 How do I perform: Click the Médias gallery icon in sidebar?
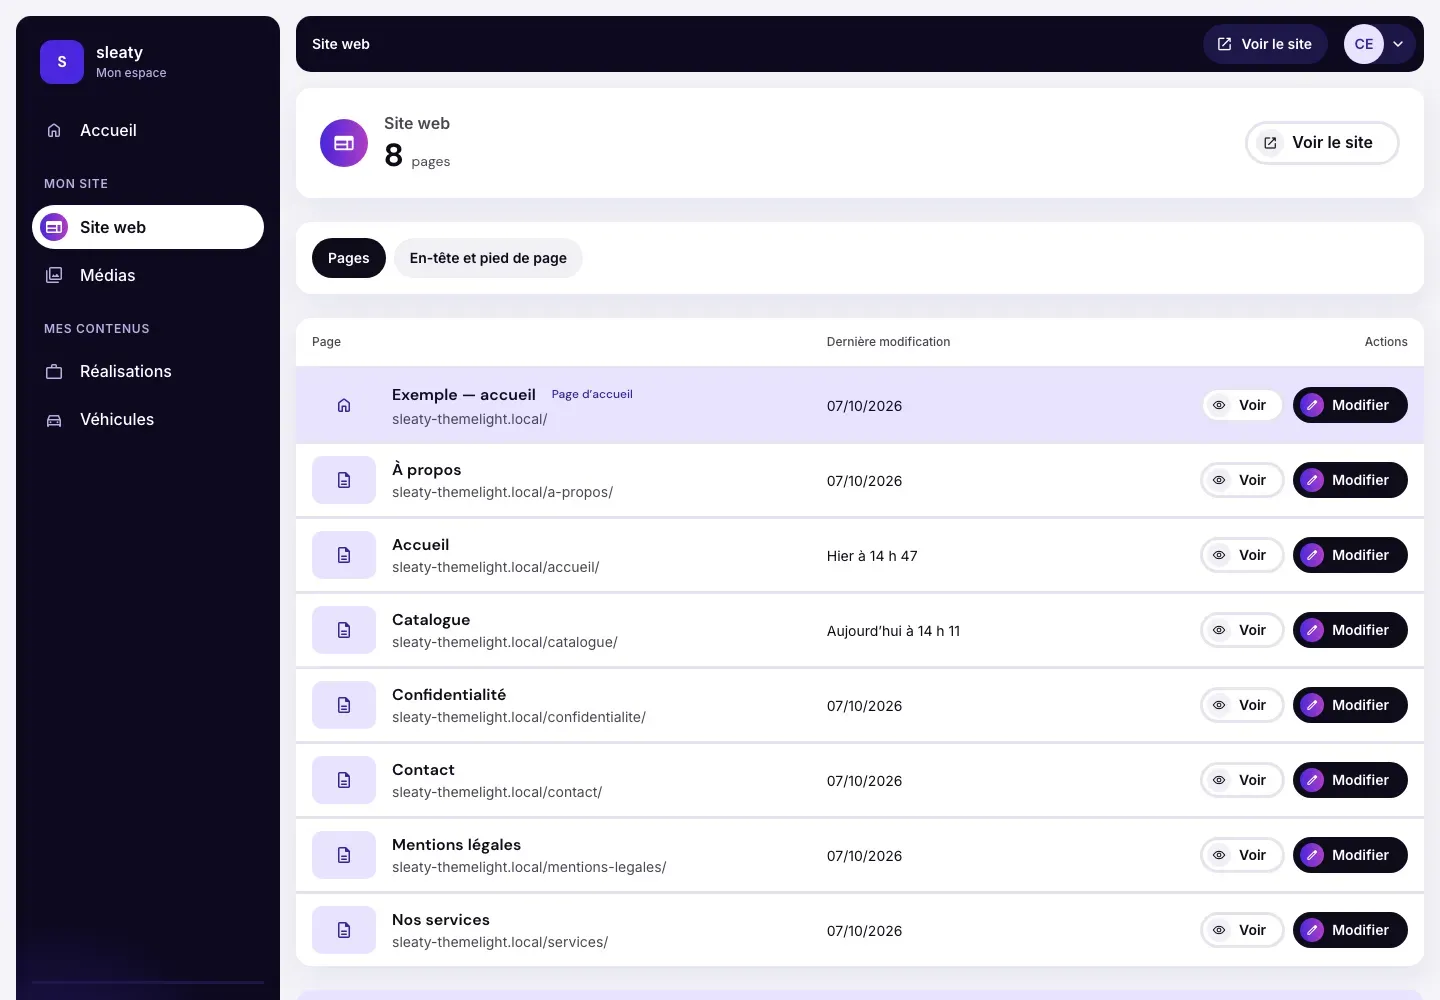pyautogui.click(x=54, y=275)
